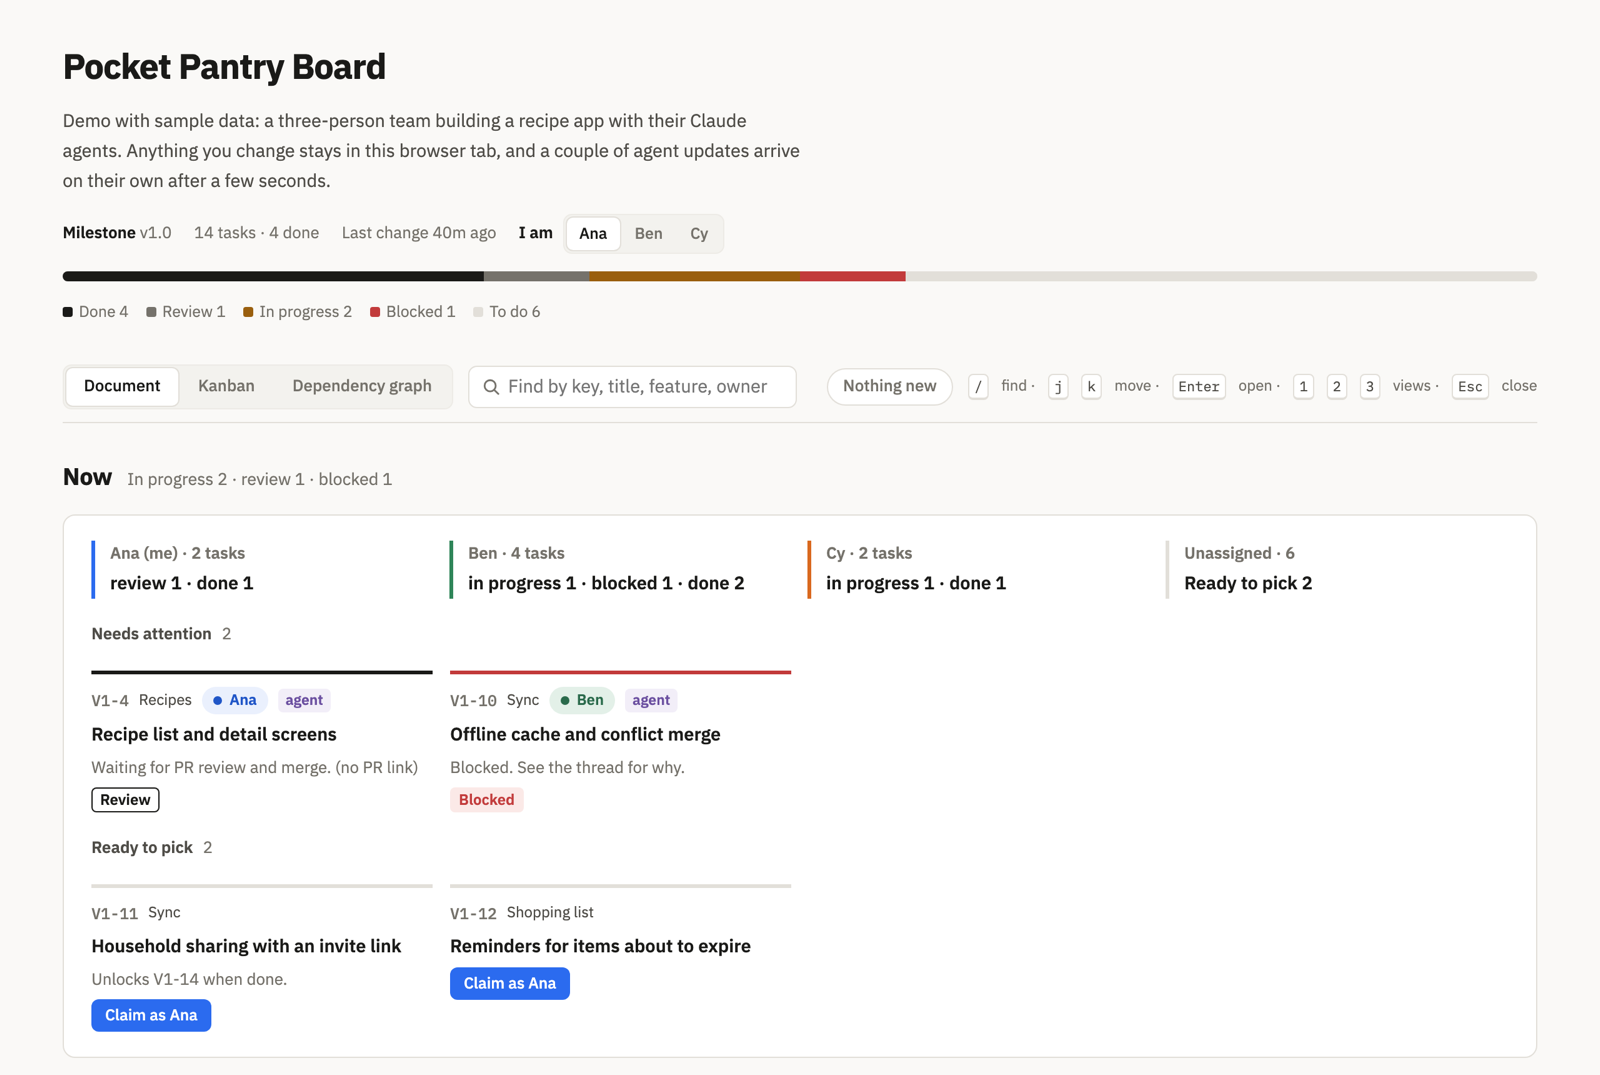Image resolution: width=1600 pixels, height=1075 pixels.
Task: Click the Review 1 legend swatch
Action: tap(151, 312)
